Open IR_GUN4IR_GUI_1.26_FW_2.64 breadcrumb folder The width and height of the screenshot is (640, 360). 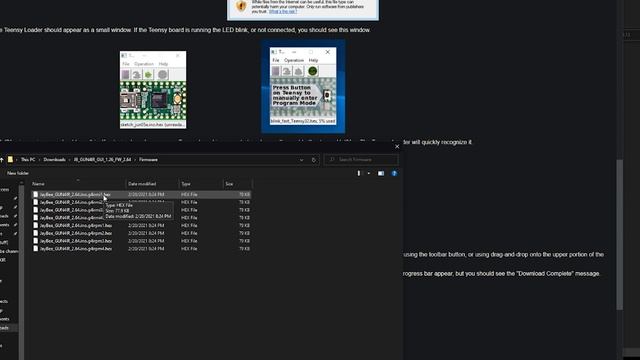click(102, 160)
